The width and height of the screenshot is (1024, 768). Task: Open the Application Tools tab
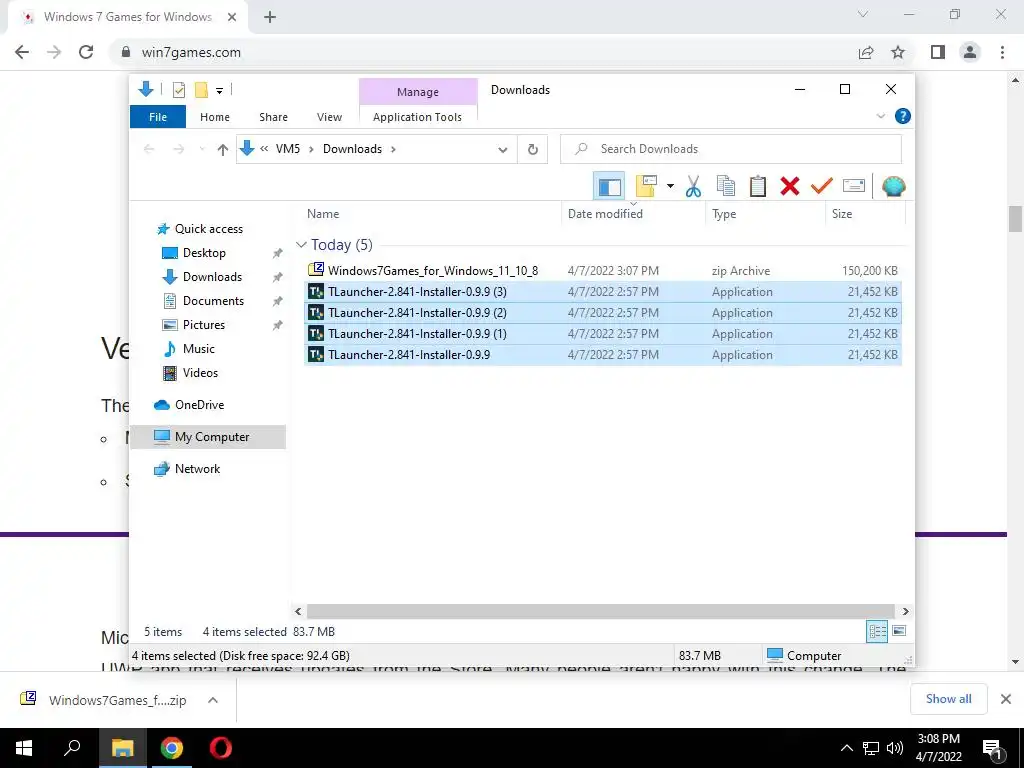(417, 117)
